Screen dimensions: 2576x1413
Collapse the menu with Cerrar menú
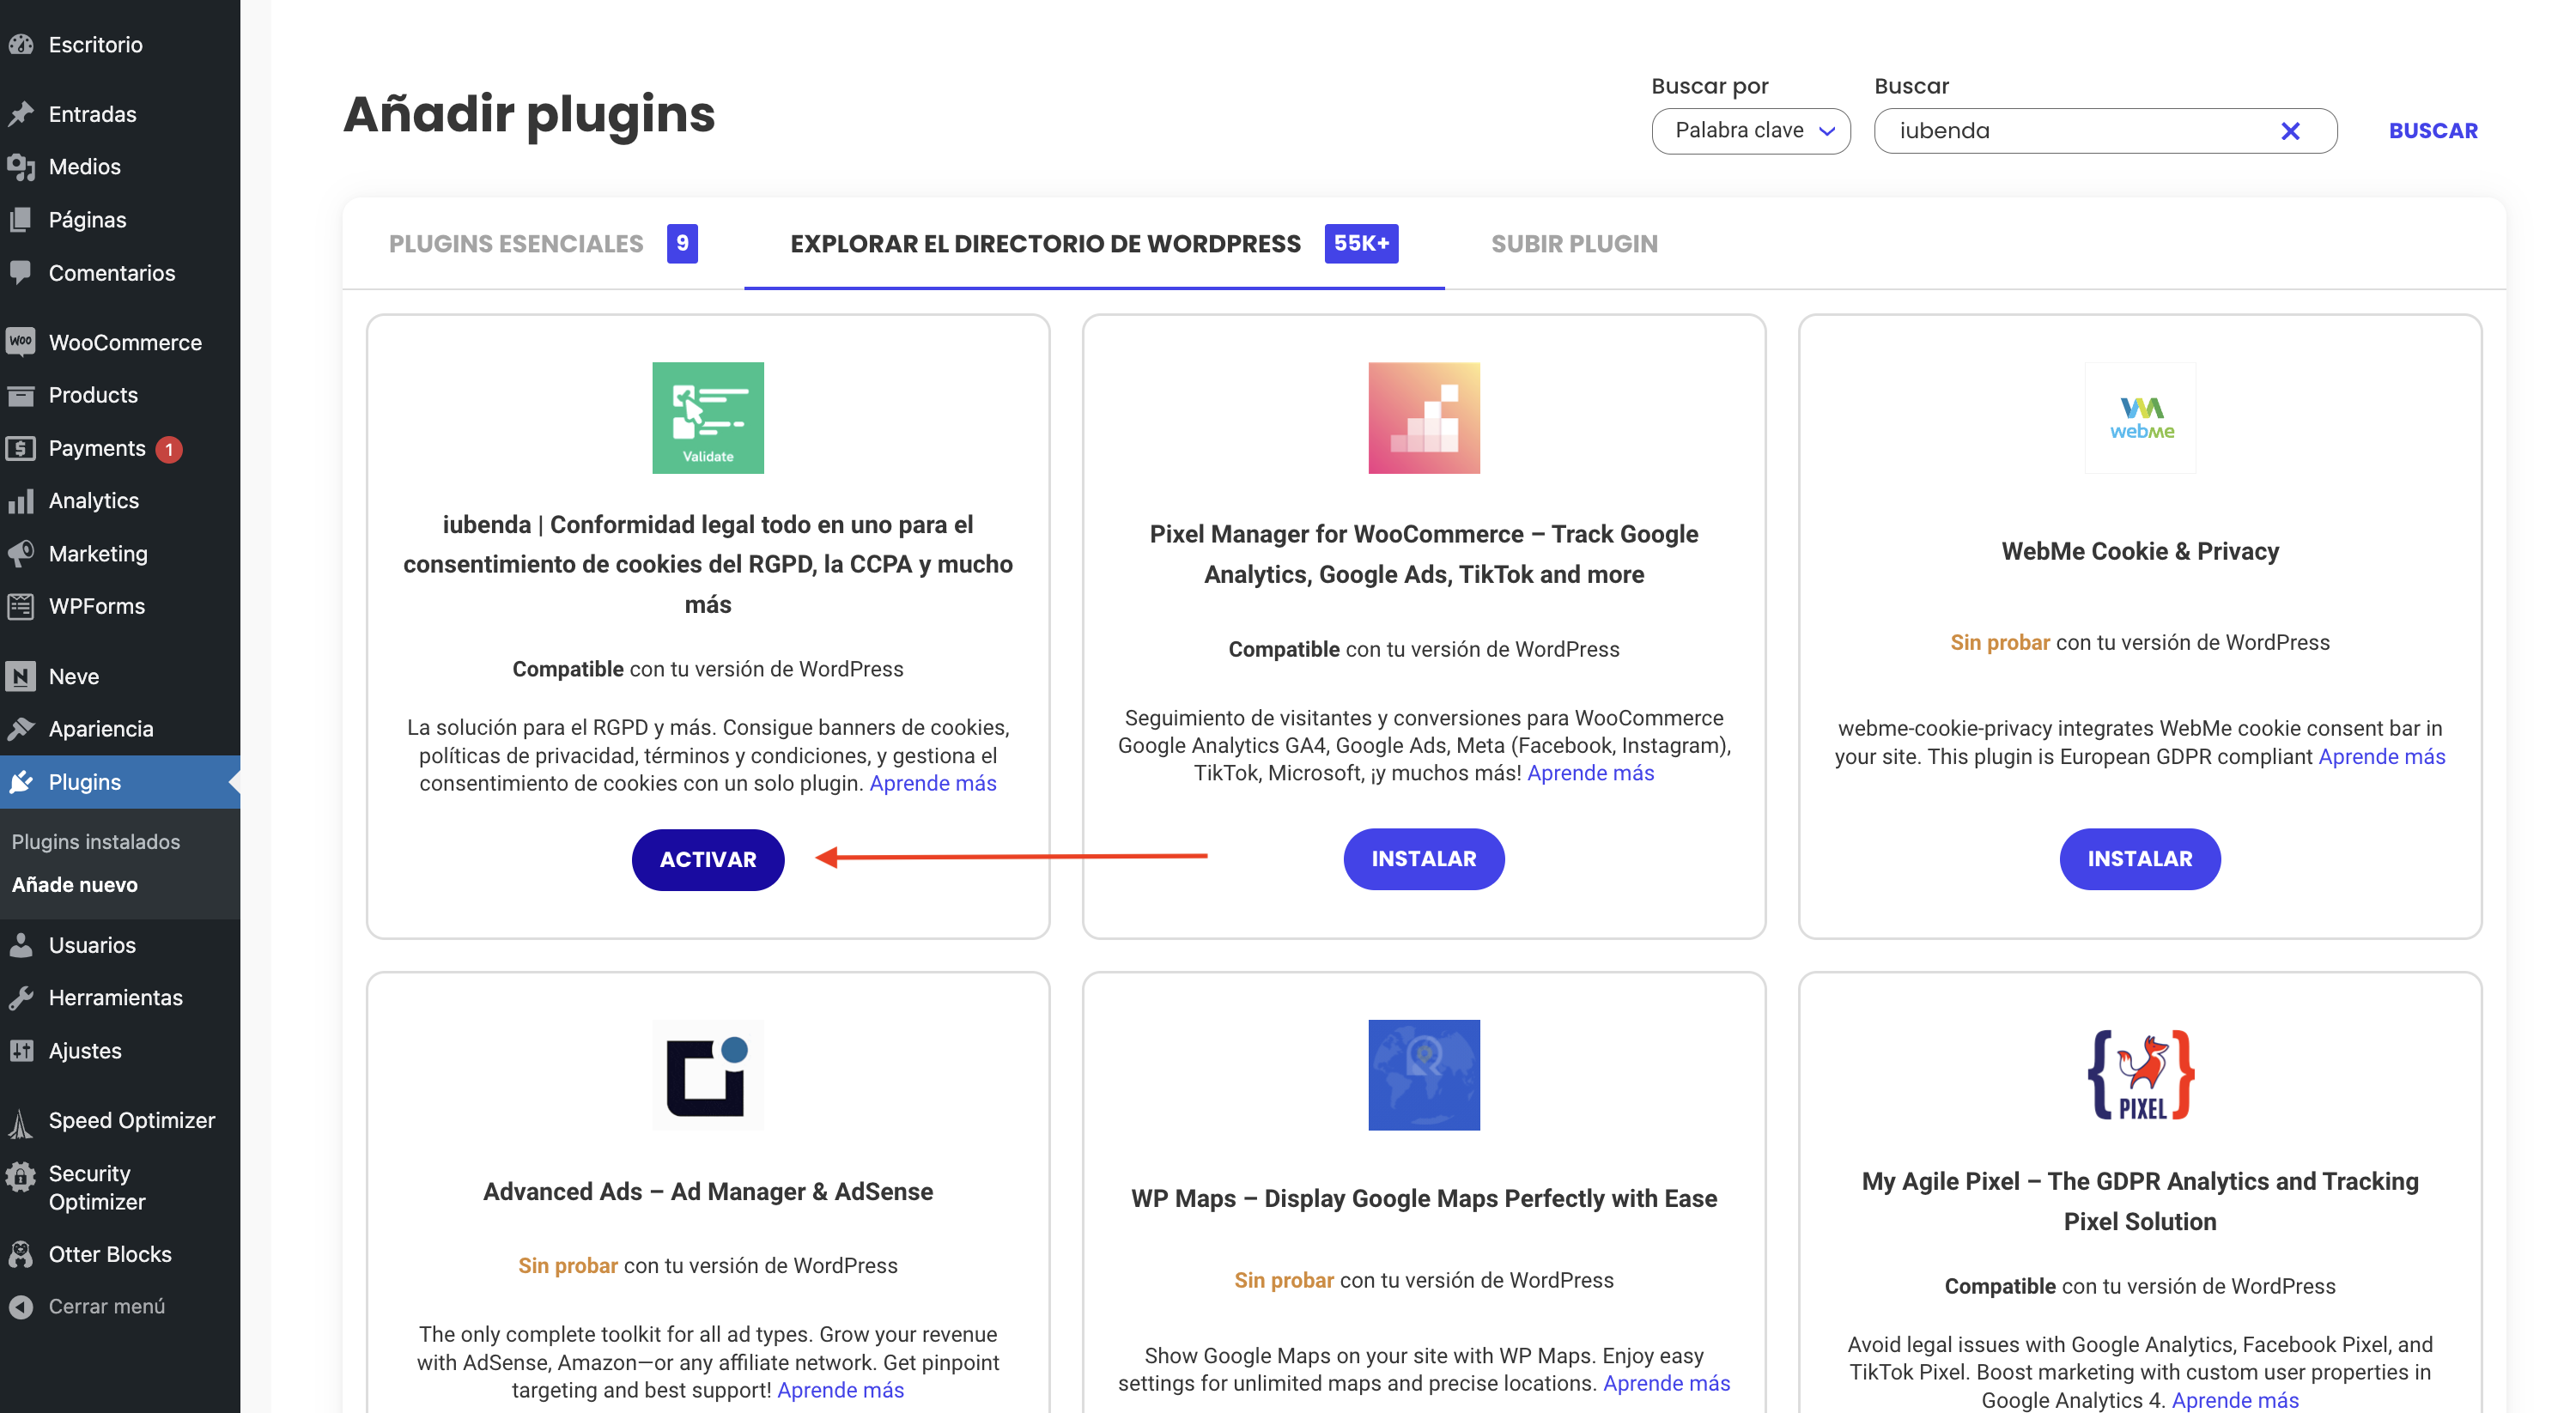[106, 1306]
